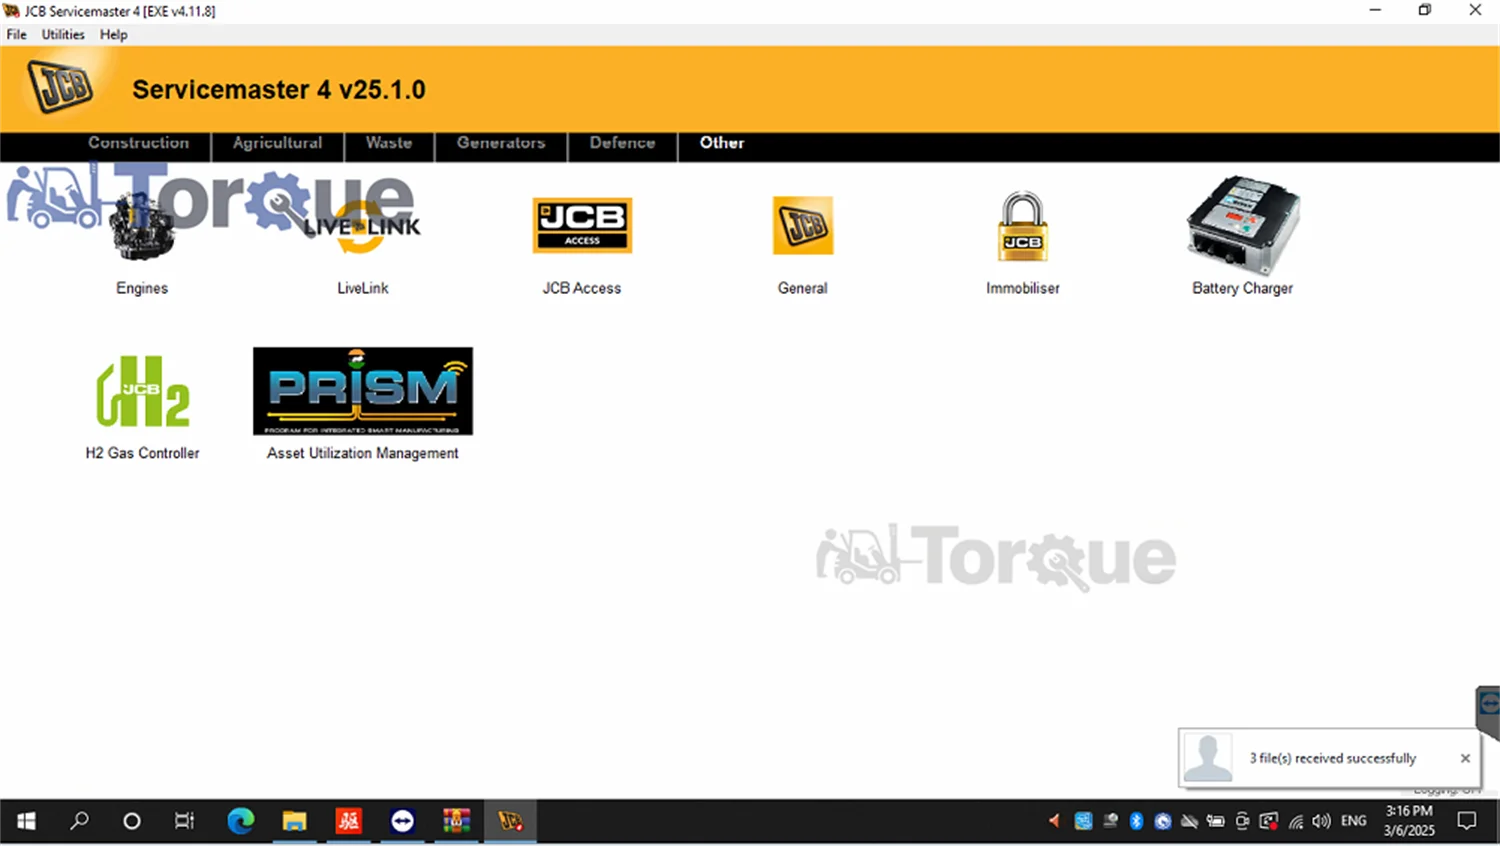
Task: Click the crossed-out cloud sync tray icon
Action: click(x=1189, y=821)
